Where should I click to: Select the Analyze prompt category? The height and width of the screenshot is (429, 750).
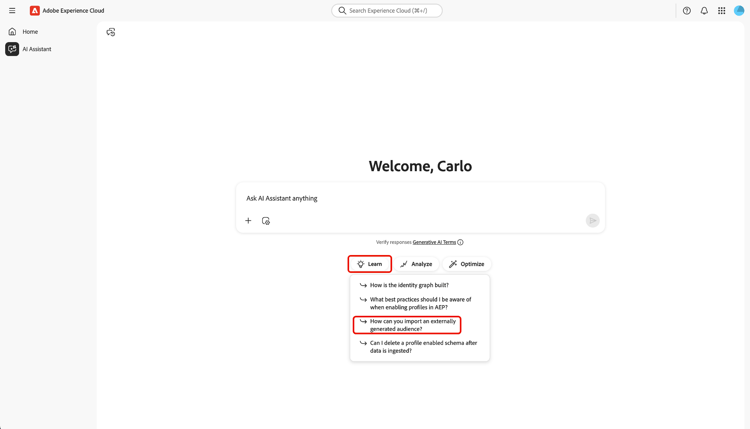tap(416, 264)
